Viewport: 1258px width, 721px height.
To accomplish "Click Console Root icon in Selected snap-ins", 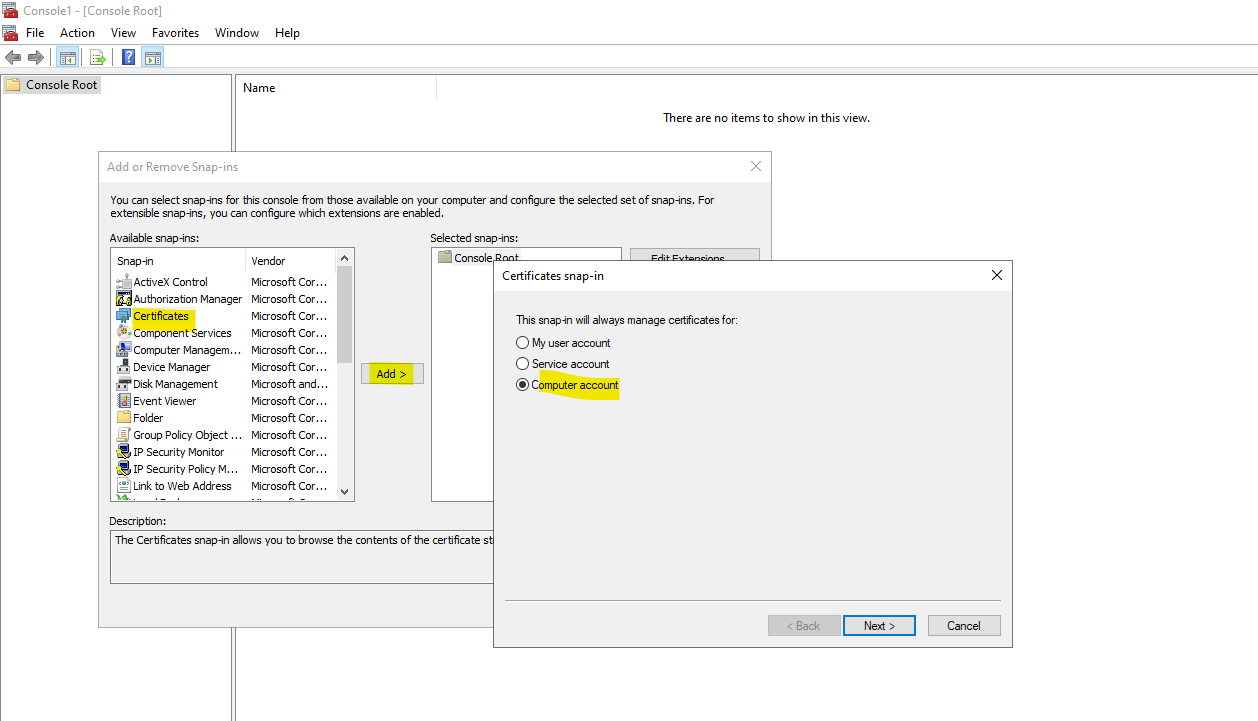I will click(445, 257).
